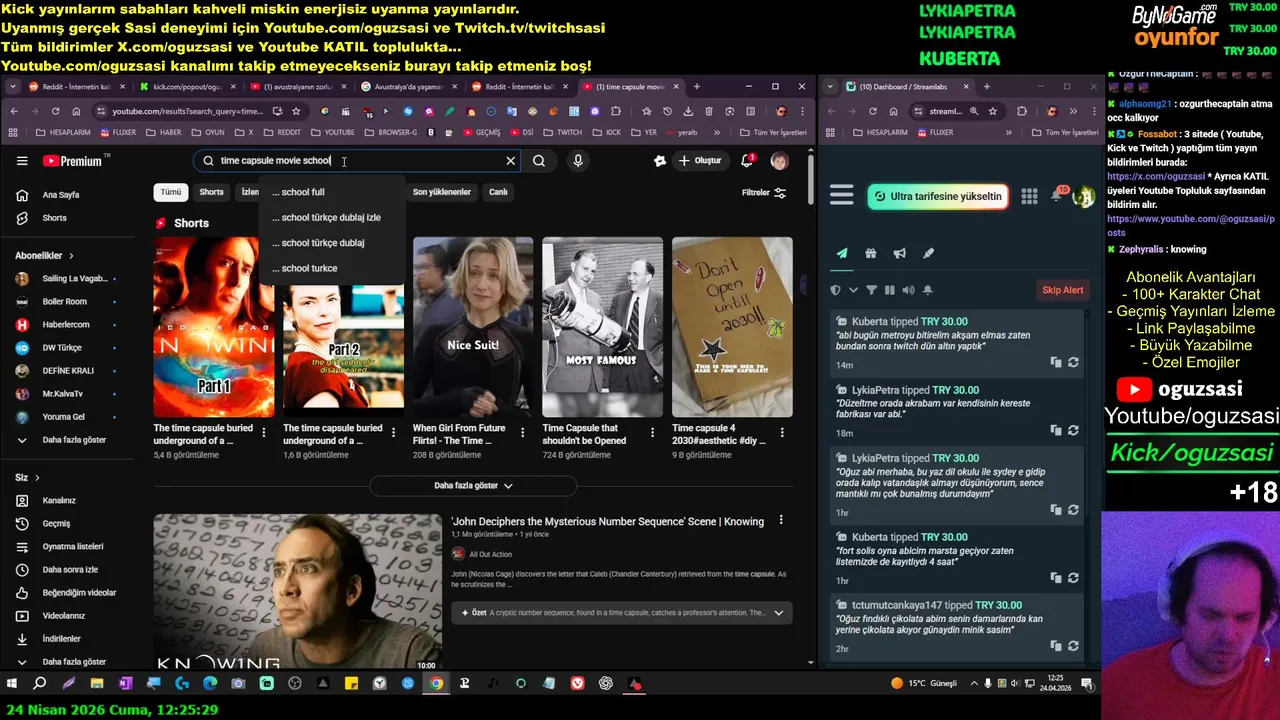
Task: Click Ultra tarifesine yükseltin upgrade button
Action: click(x=937, y=197)
